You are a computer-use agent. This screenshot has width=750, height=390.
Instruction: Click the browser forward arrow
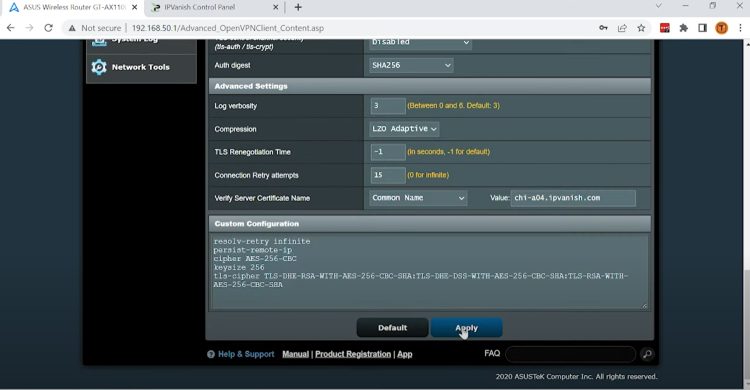point(29,28)
